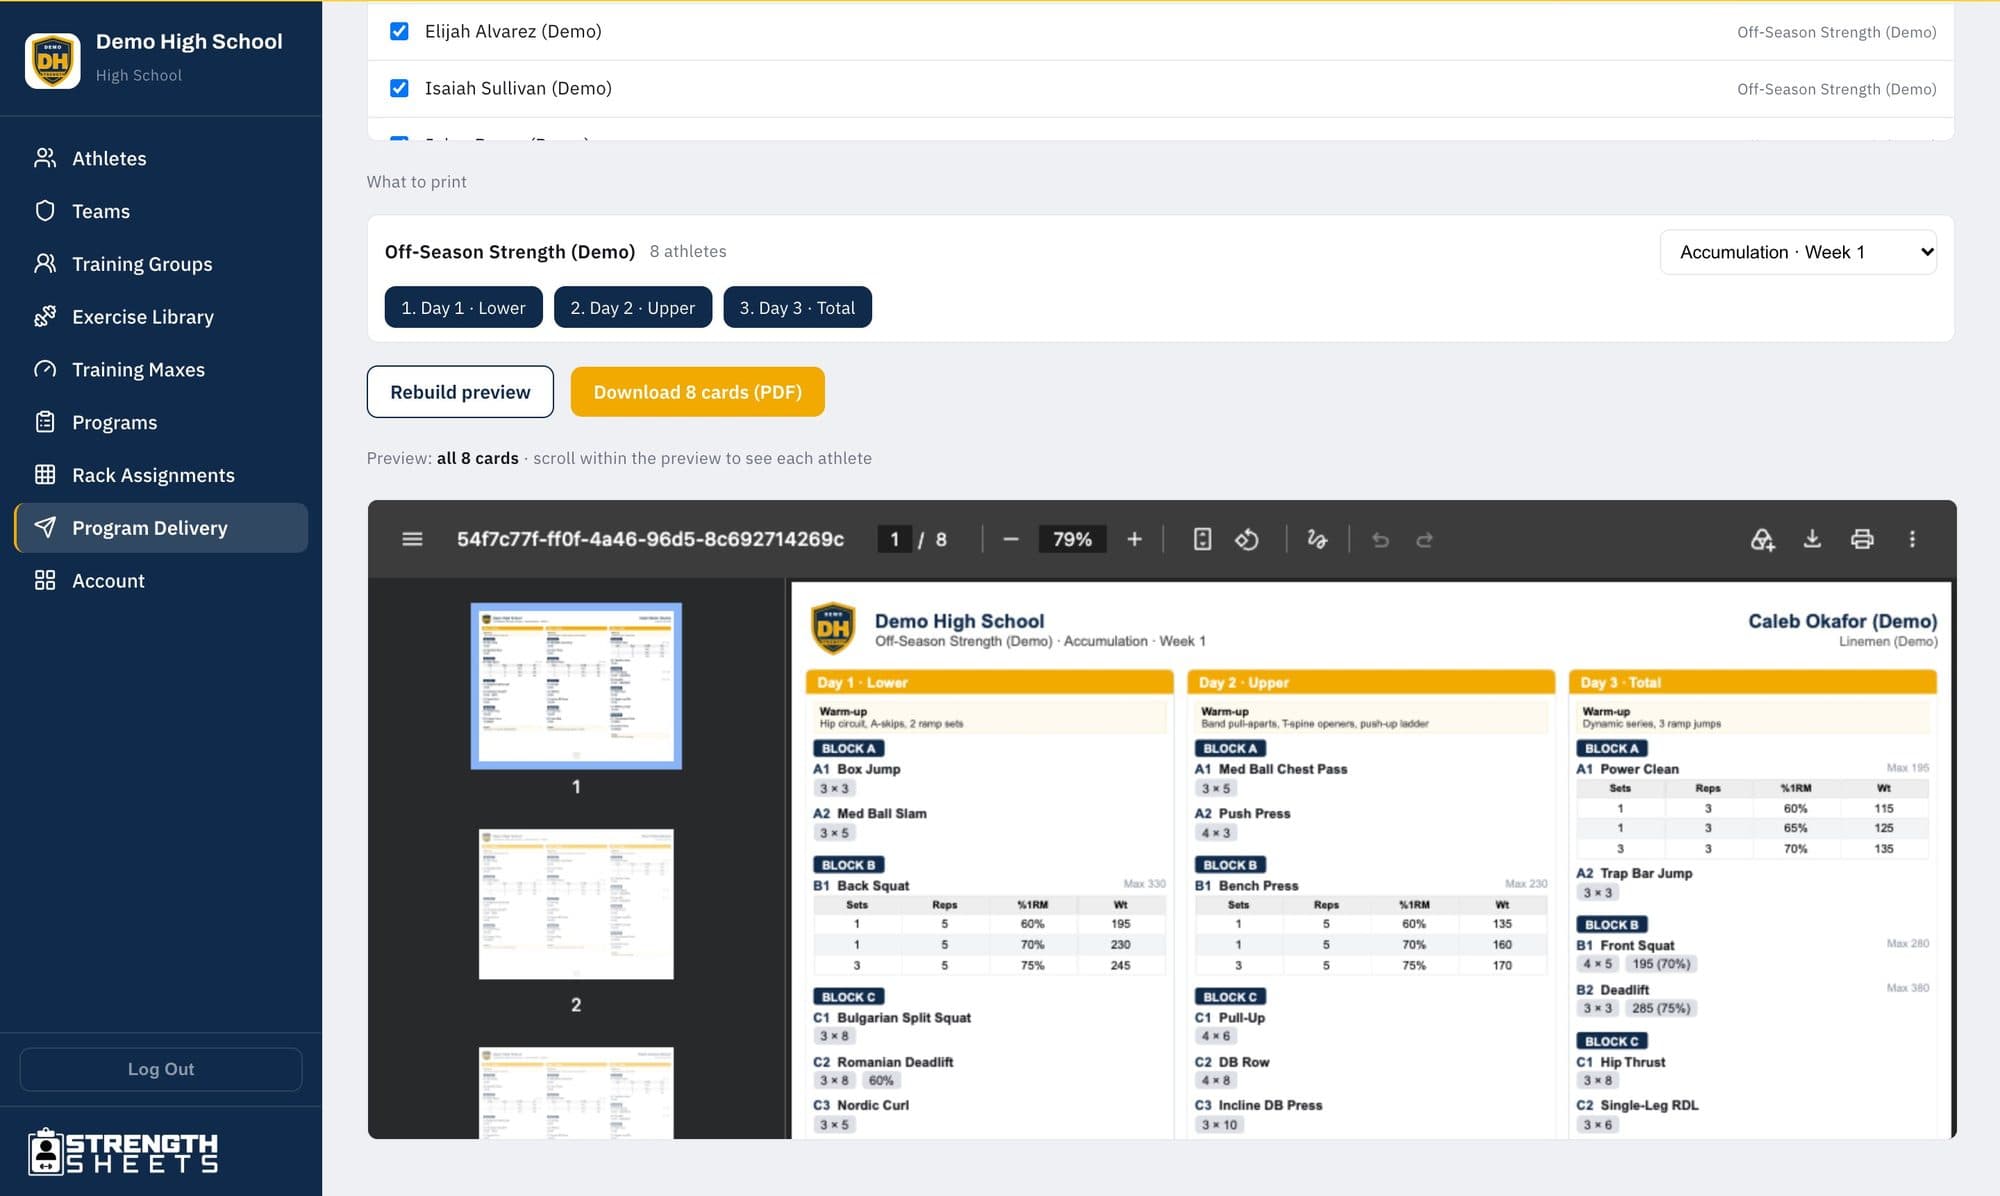
Task: Click the undo arrow in PDF toolbar
Action: tap(1380, 539)
